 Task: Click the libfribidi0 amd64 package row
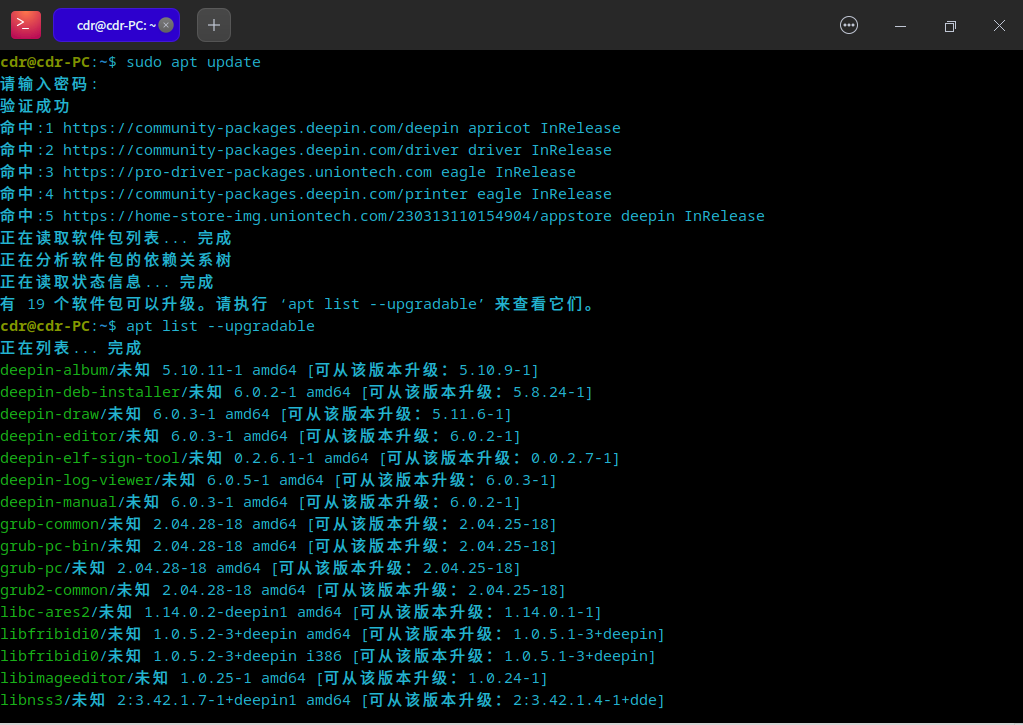[x=333, y=634]
